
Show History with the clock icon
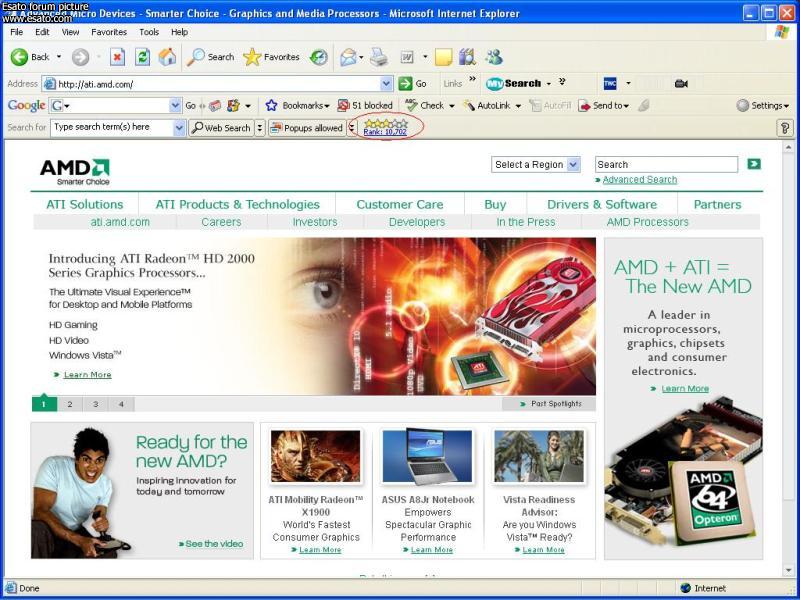(x=319, y=57)
